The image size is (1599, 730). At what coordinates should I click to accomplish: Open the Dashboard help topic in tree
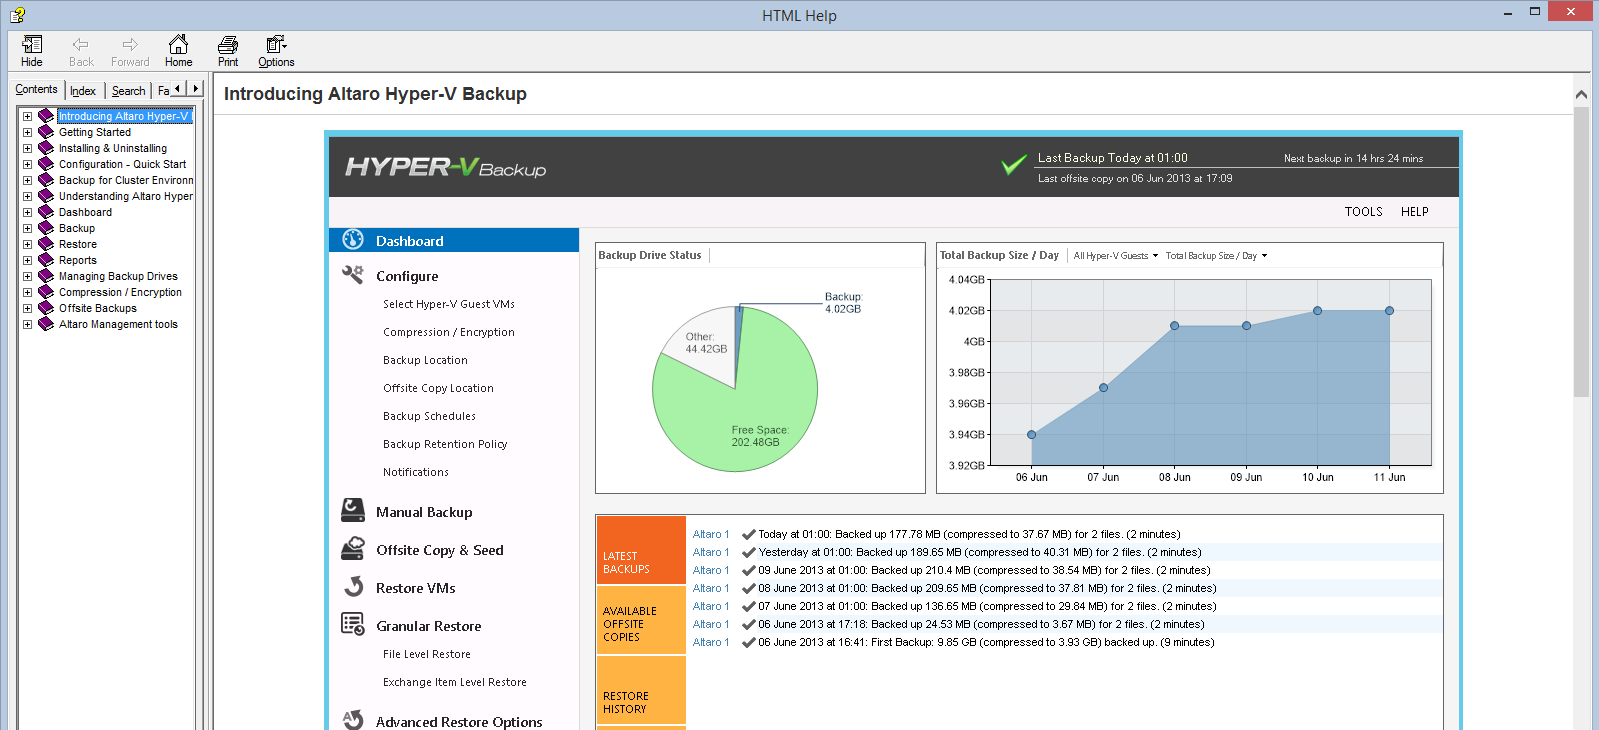(x=85, y=212)
